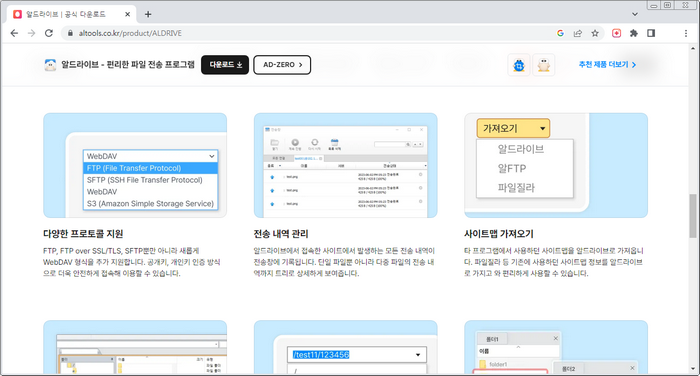Open the AD-ZERO button
The height and width of the screenshot is (376, 700).
(282, 65)
